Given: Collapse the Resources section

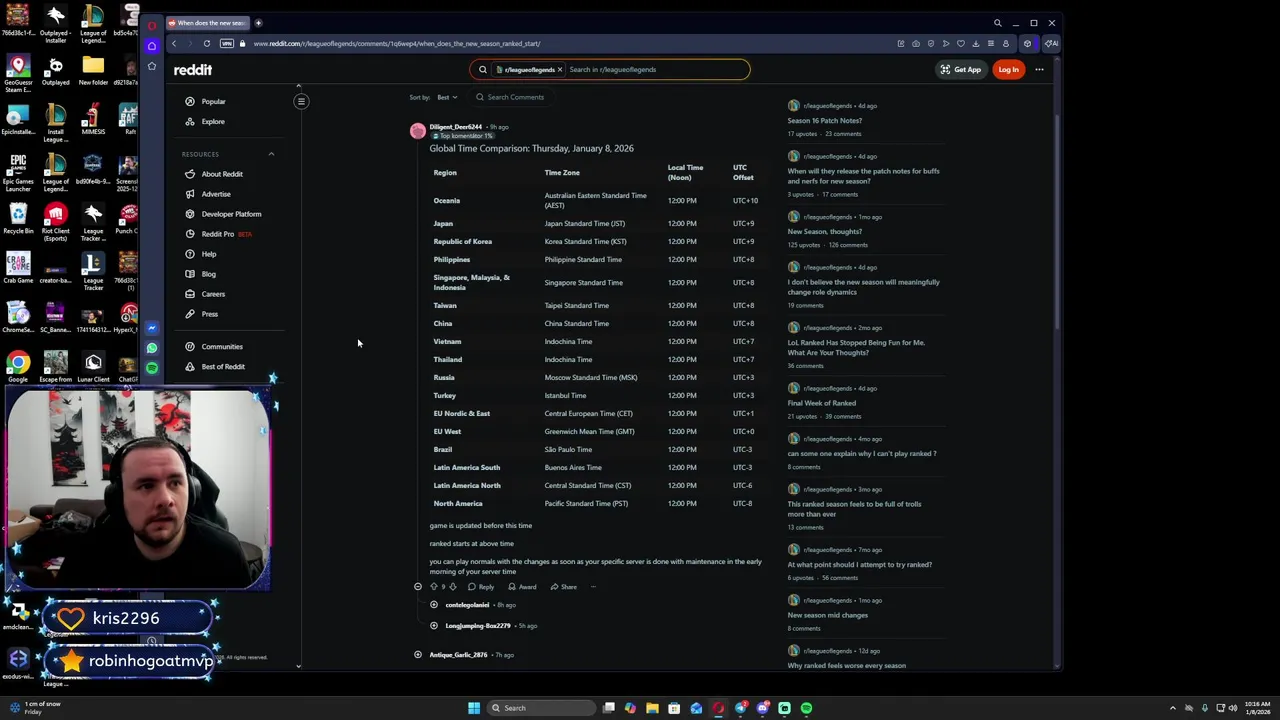Looking at the screenshot, I should [x=271, y=154].
